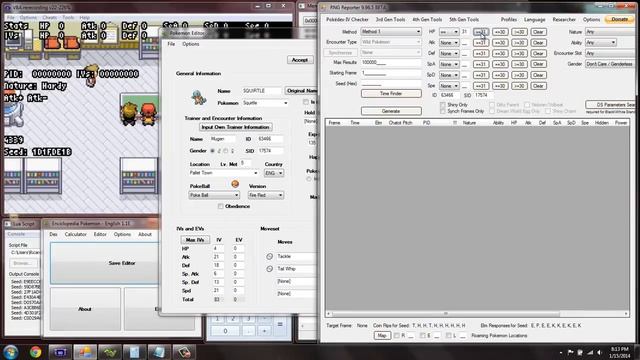This screenshot has height=360, width=640.
Task: Open the Location dropdown showing Pallet Town
Action: 223,173
